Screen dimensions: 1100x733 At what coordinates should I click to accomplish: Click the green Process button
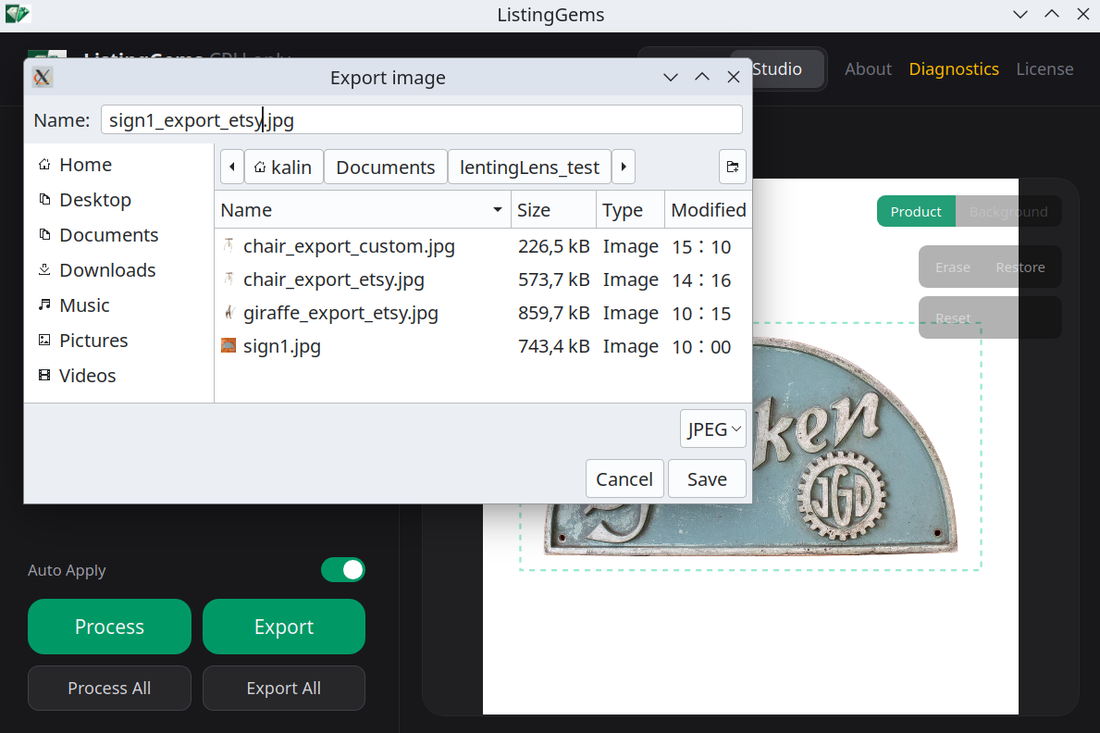pos(109,626)
